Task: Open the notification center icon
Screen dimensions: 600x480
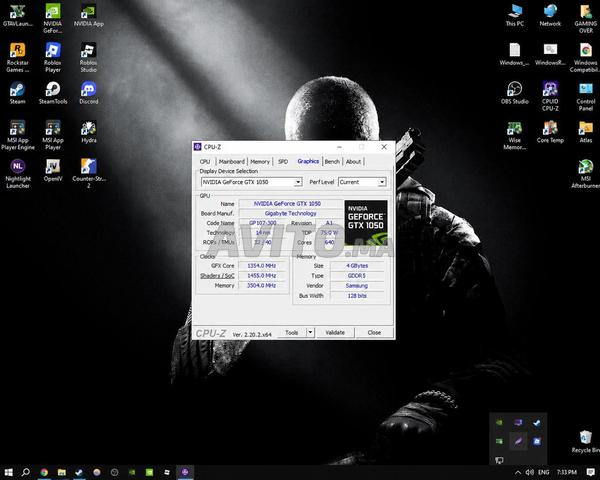Action: (x=590, y=472)
